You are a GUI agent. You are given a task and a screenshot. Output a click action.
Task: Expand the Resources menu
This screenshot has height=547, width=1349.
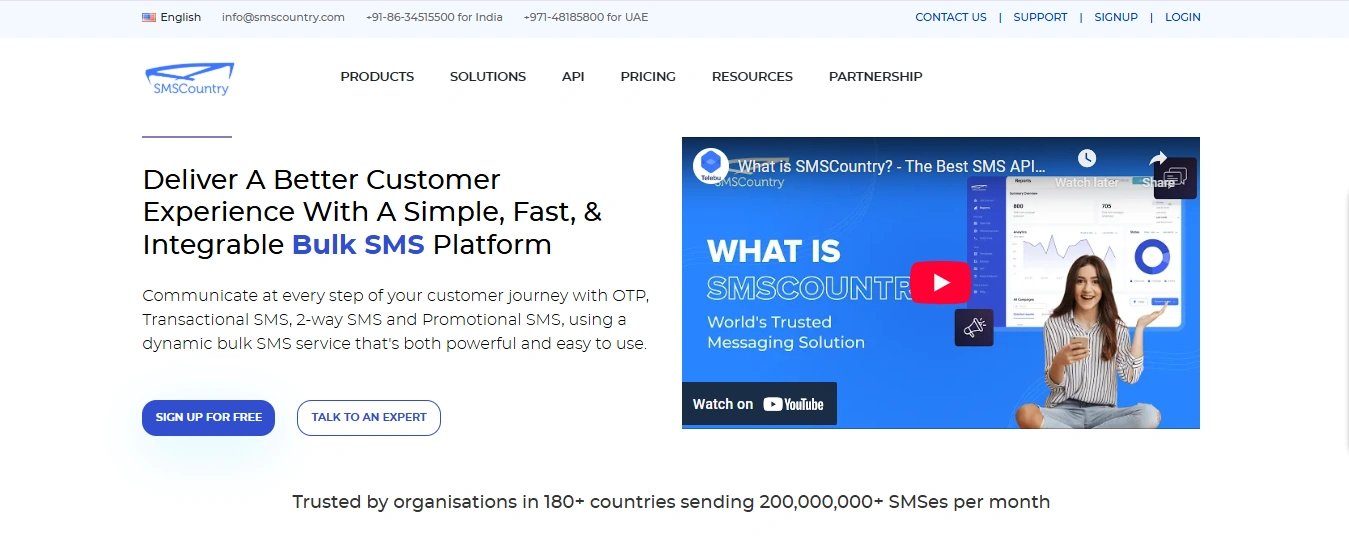click(752, 76)
